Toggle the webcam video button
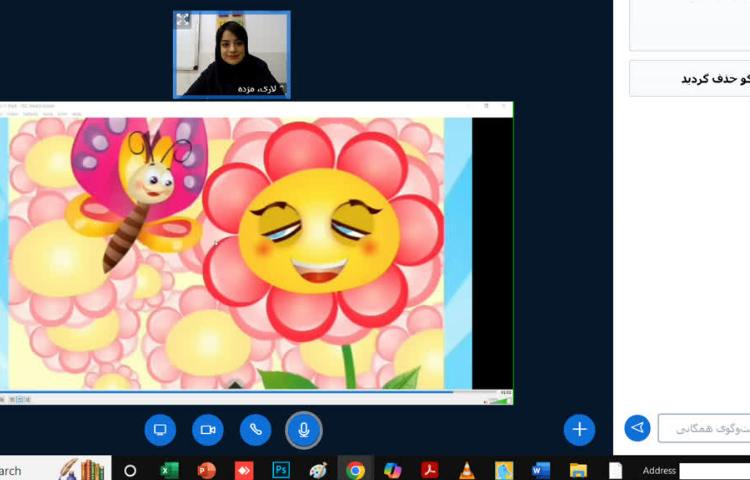Viewport: 750px width, 480px height. point(208,430)
